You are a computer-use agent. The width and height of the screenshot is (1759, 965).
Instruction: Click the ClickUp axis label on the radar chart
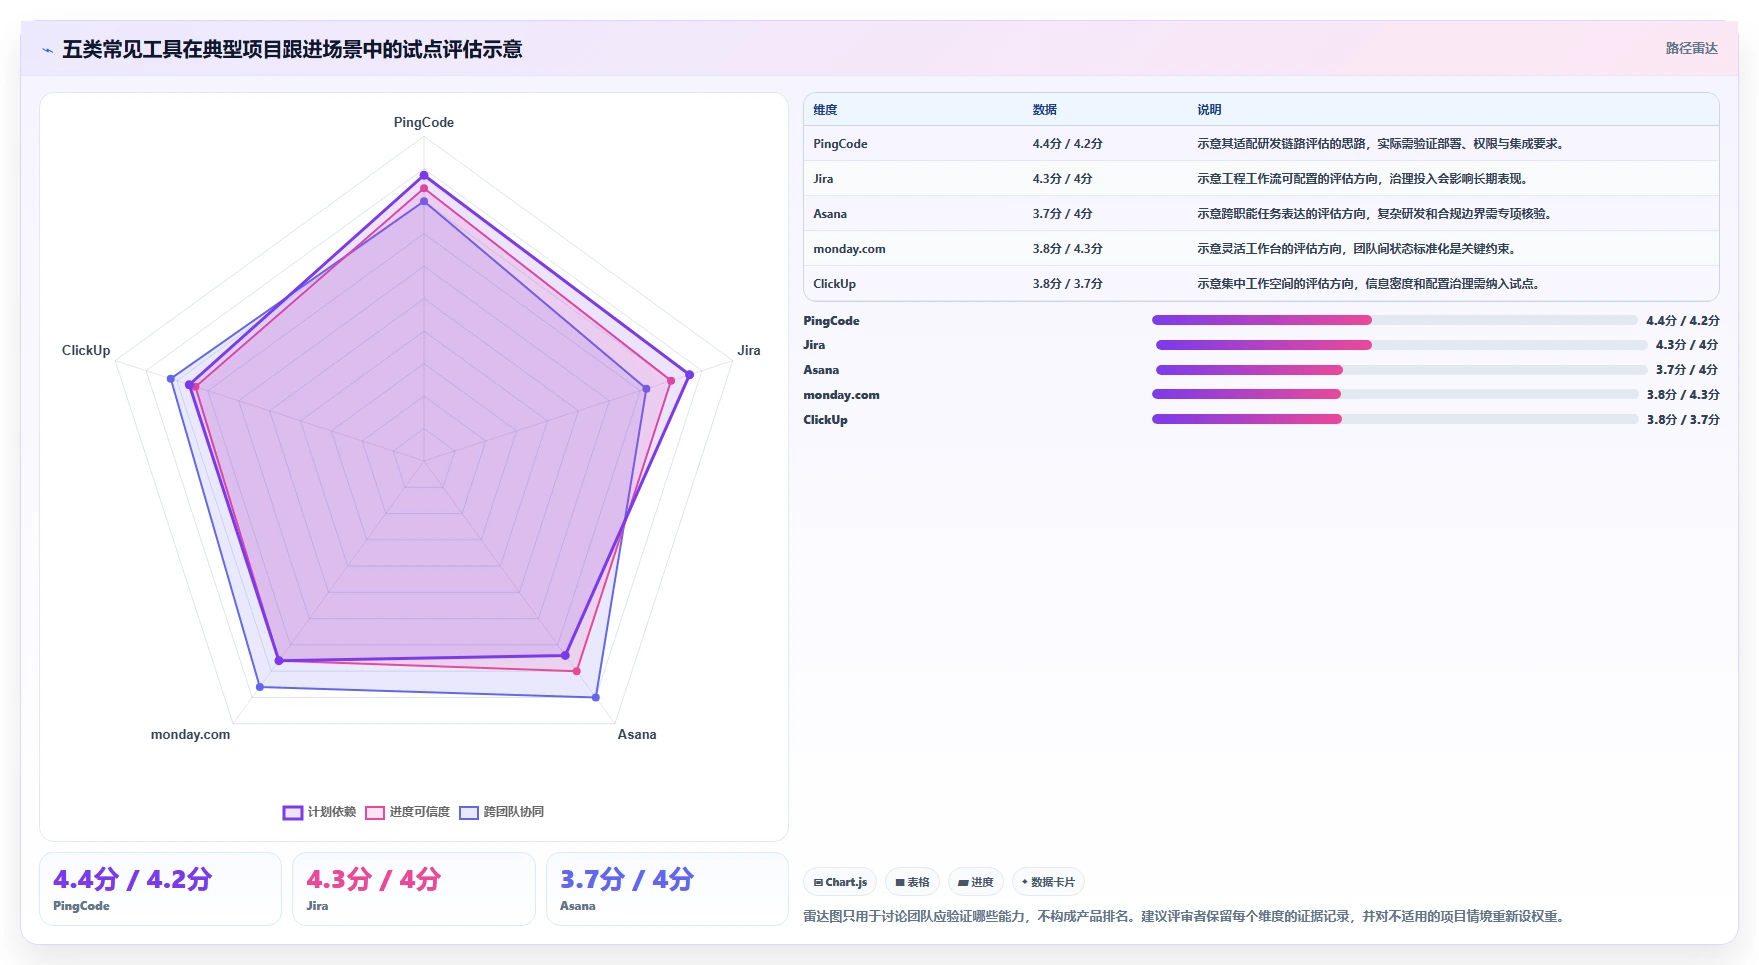pyautogui.click(x=86, y=350)
